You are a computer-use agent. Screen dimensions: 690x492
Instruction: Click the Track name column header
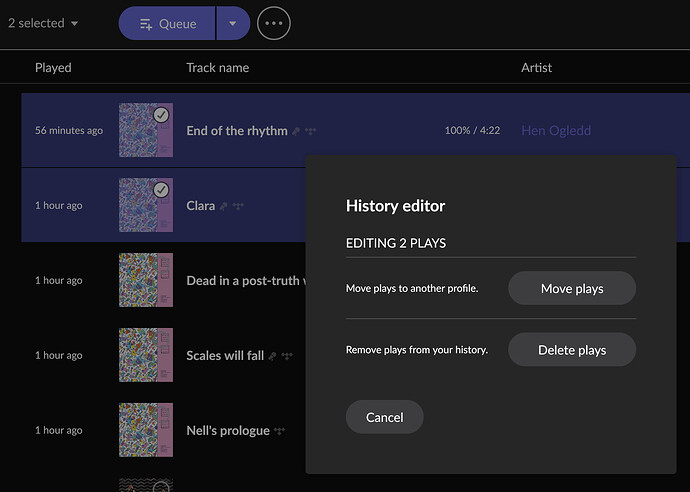click(217, 68)
